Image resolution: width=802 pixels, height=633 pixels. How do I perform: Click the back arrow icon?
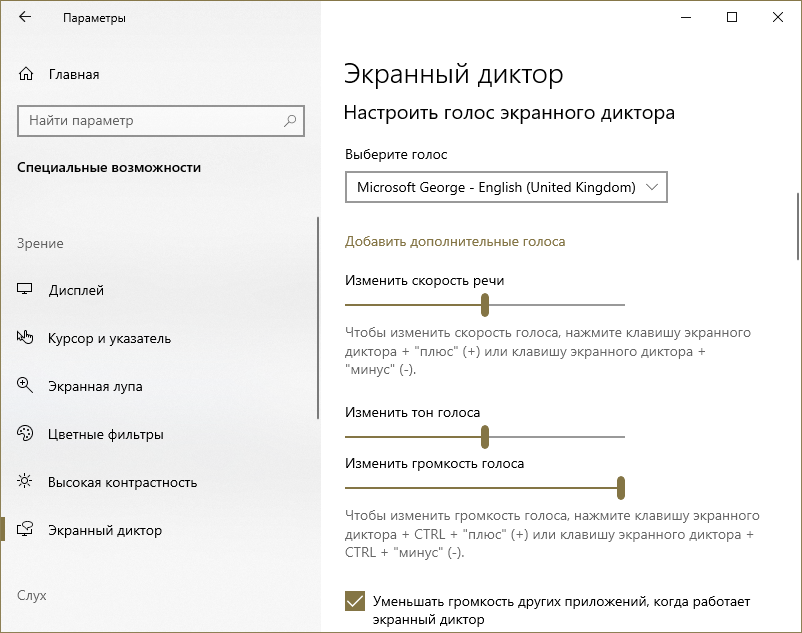(x=25, y=17)
